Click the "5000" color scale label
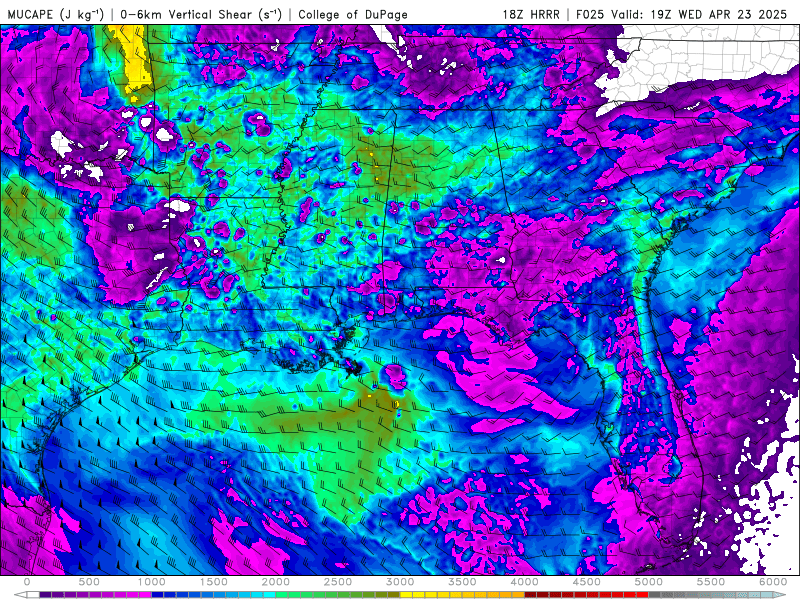800x600 pixels. tap(649, 582)
